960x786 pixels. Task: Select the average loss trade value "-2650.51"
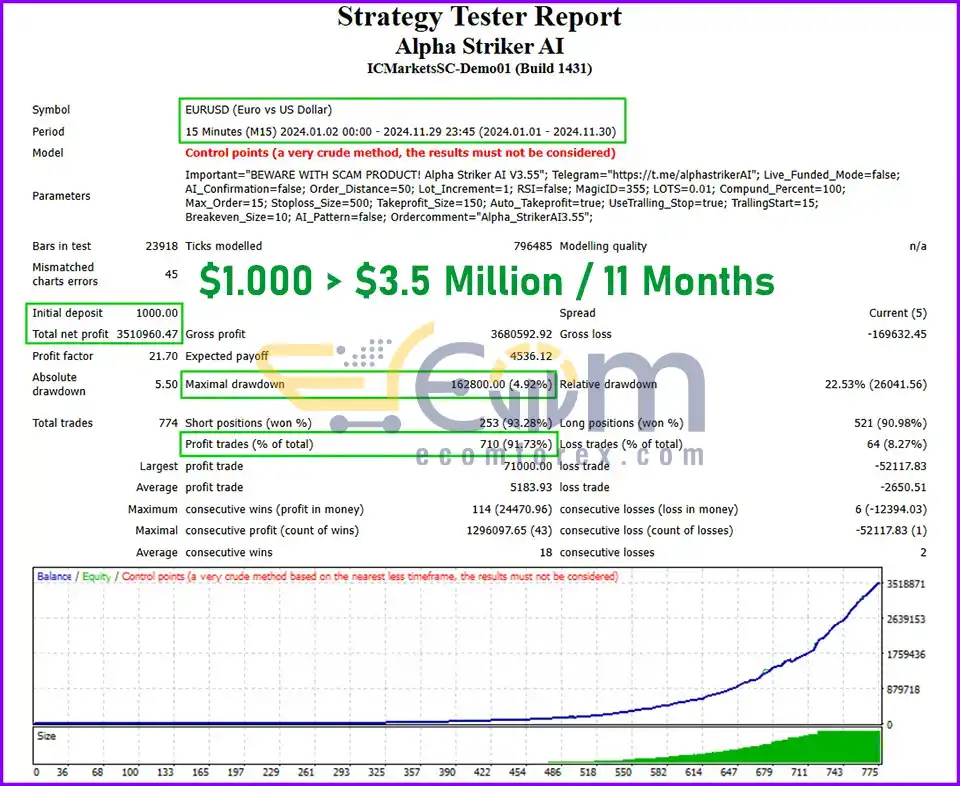[903, 488]
